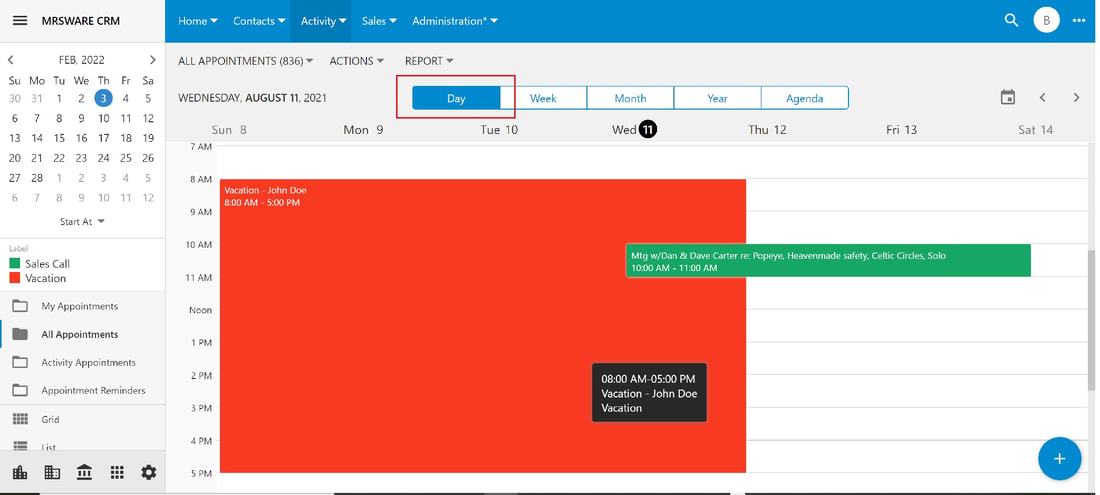Open the settings gear icon

click(149, 473)
